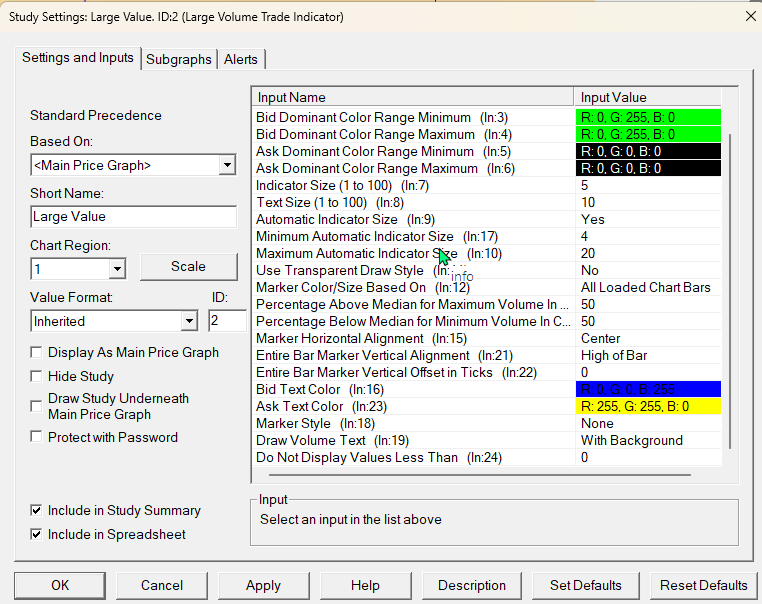This screenshot has height=604, width=762.
Task: Select the Marker Style input name
Action: pos(315,424)
